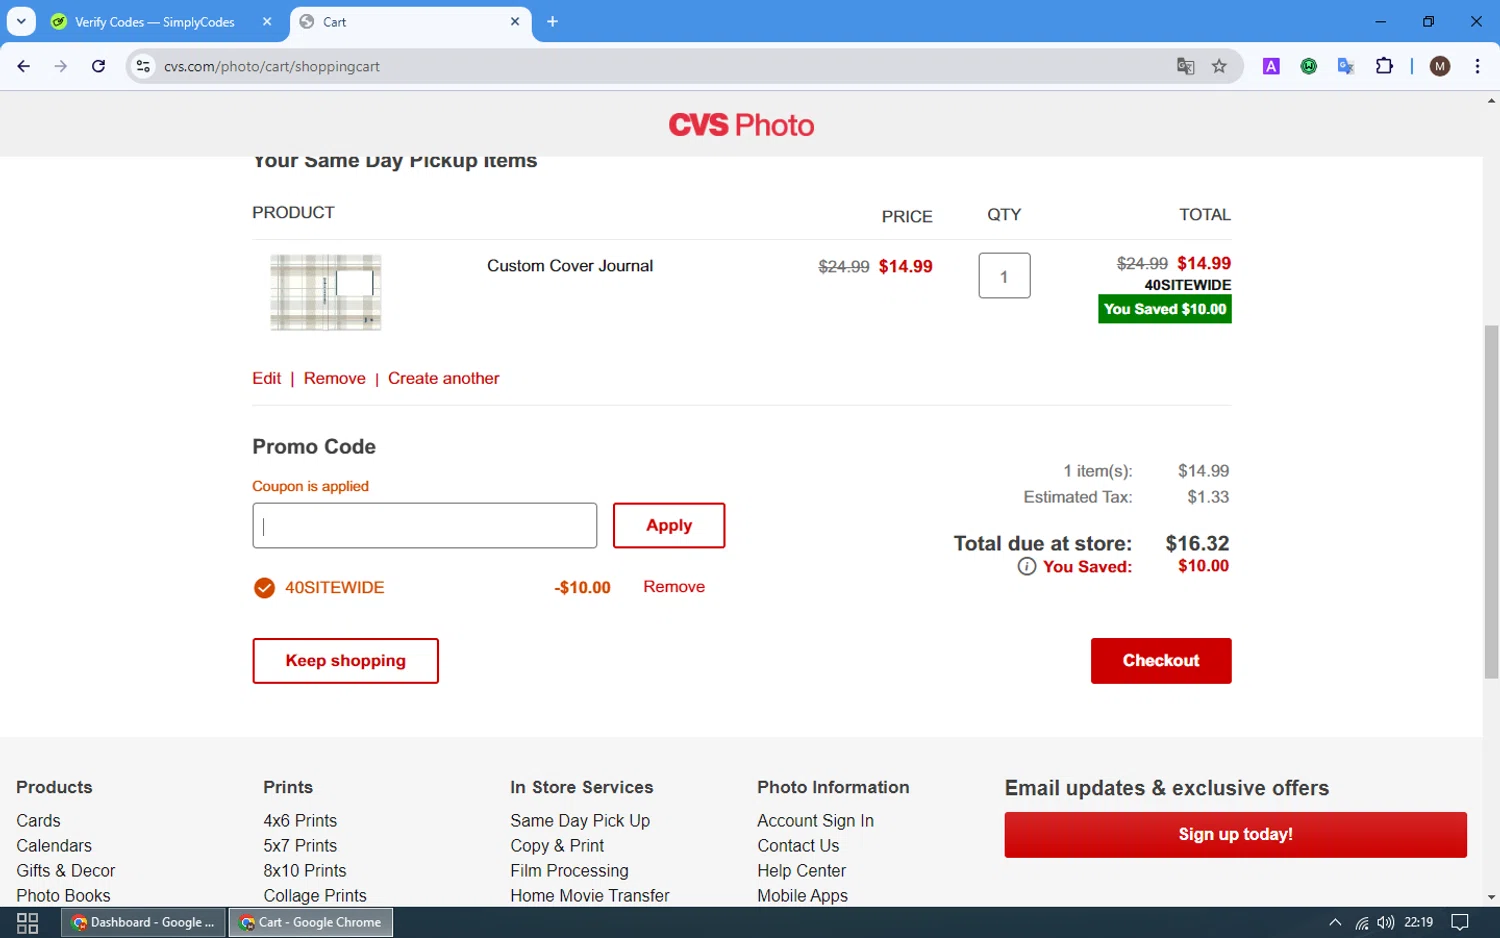Open the notifications center icon
This screenshot has height=938, width=1500.
pos(1460,922)
